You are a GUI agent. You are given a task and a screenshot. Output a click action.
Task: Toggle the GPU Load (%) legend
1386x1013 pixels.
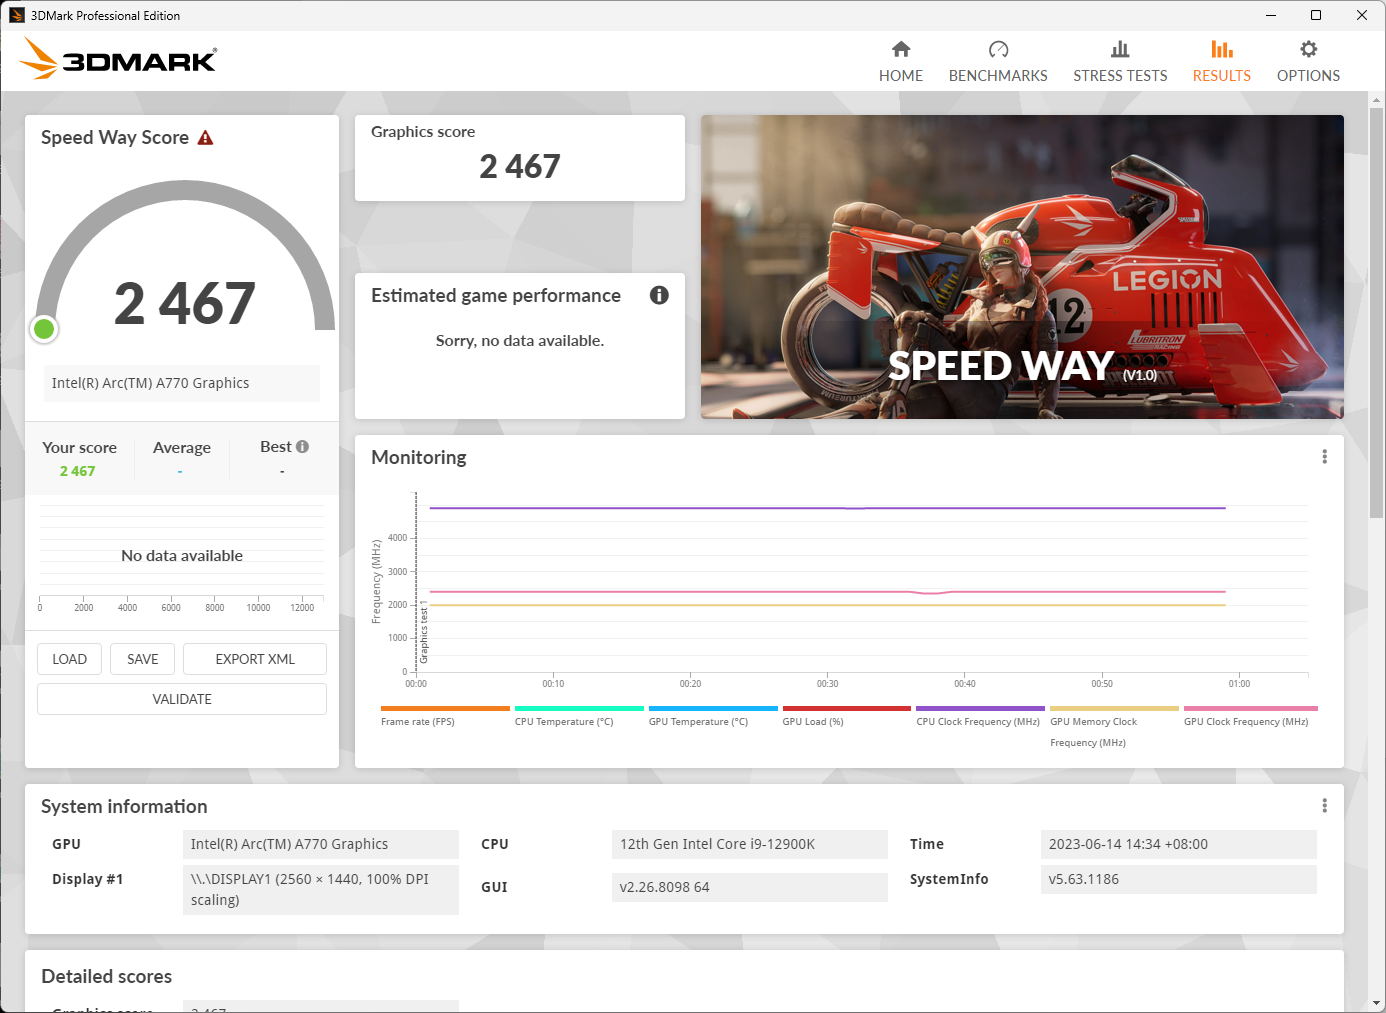813,722
